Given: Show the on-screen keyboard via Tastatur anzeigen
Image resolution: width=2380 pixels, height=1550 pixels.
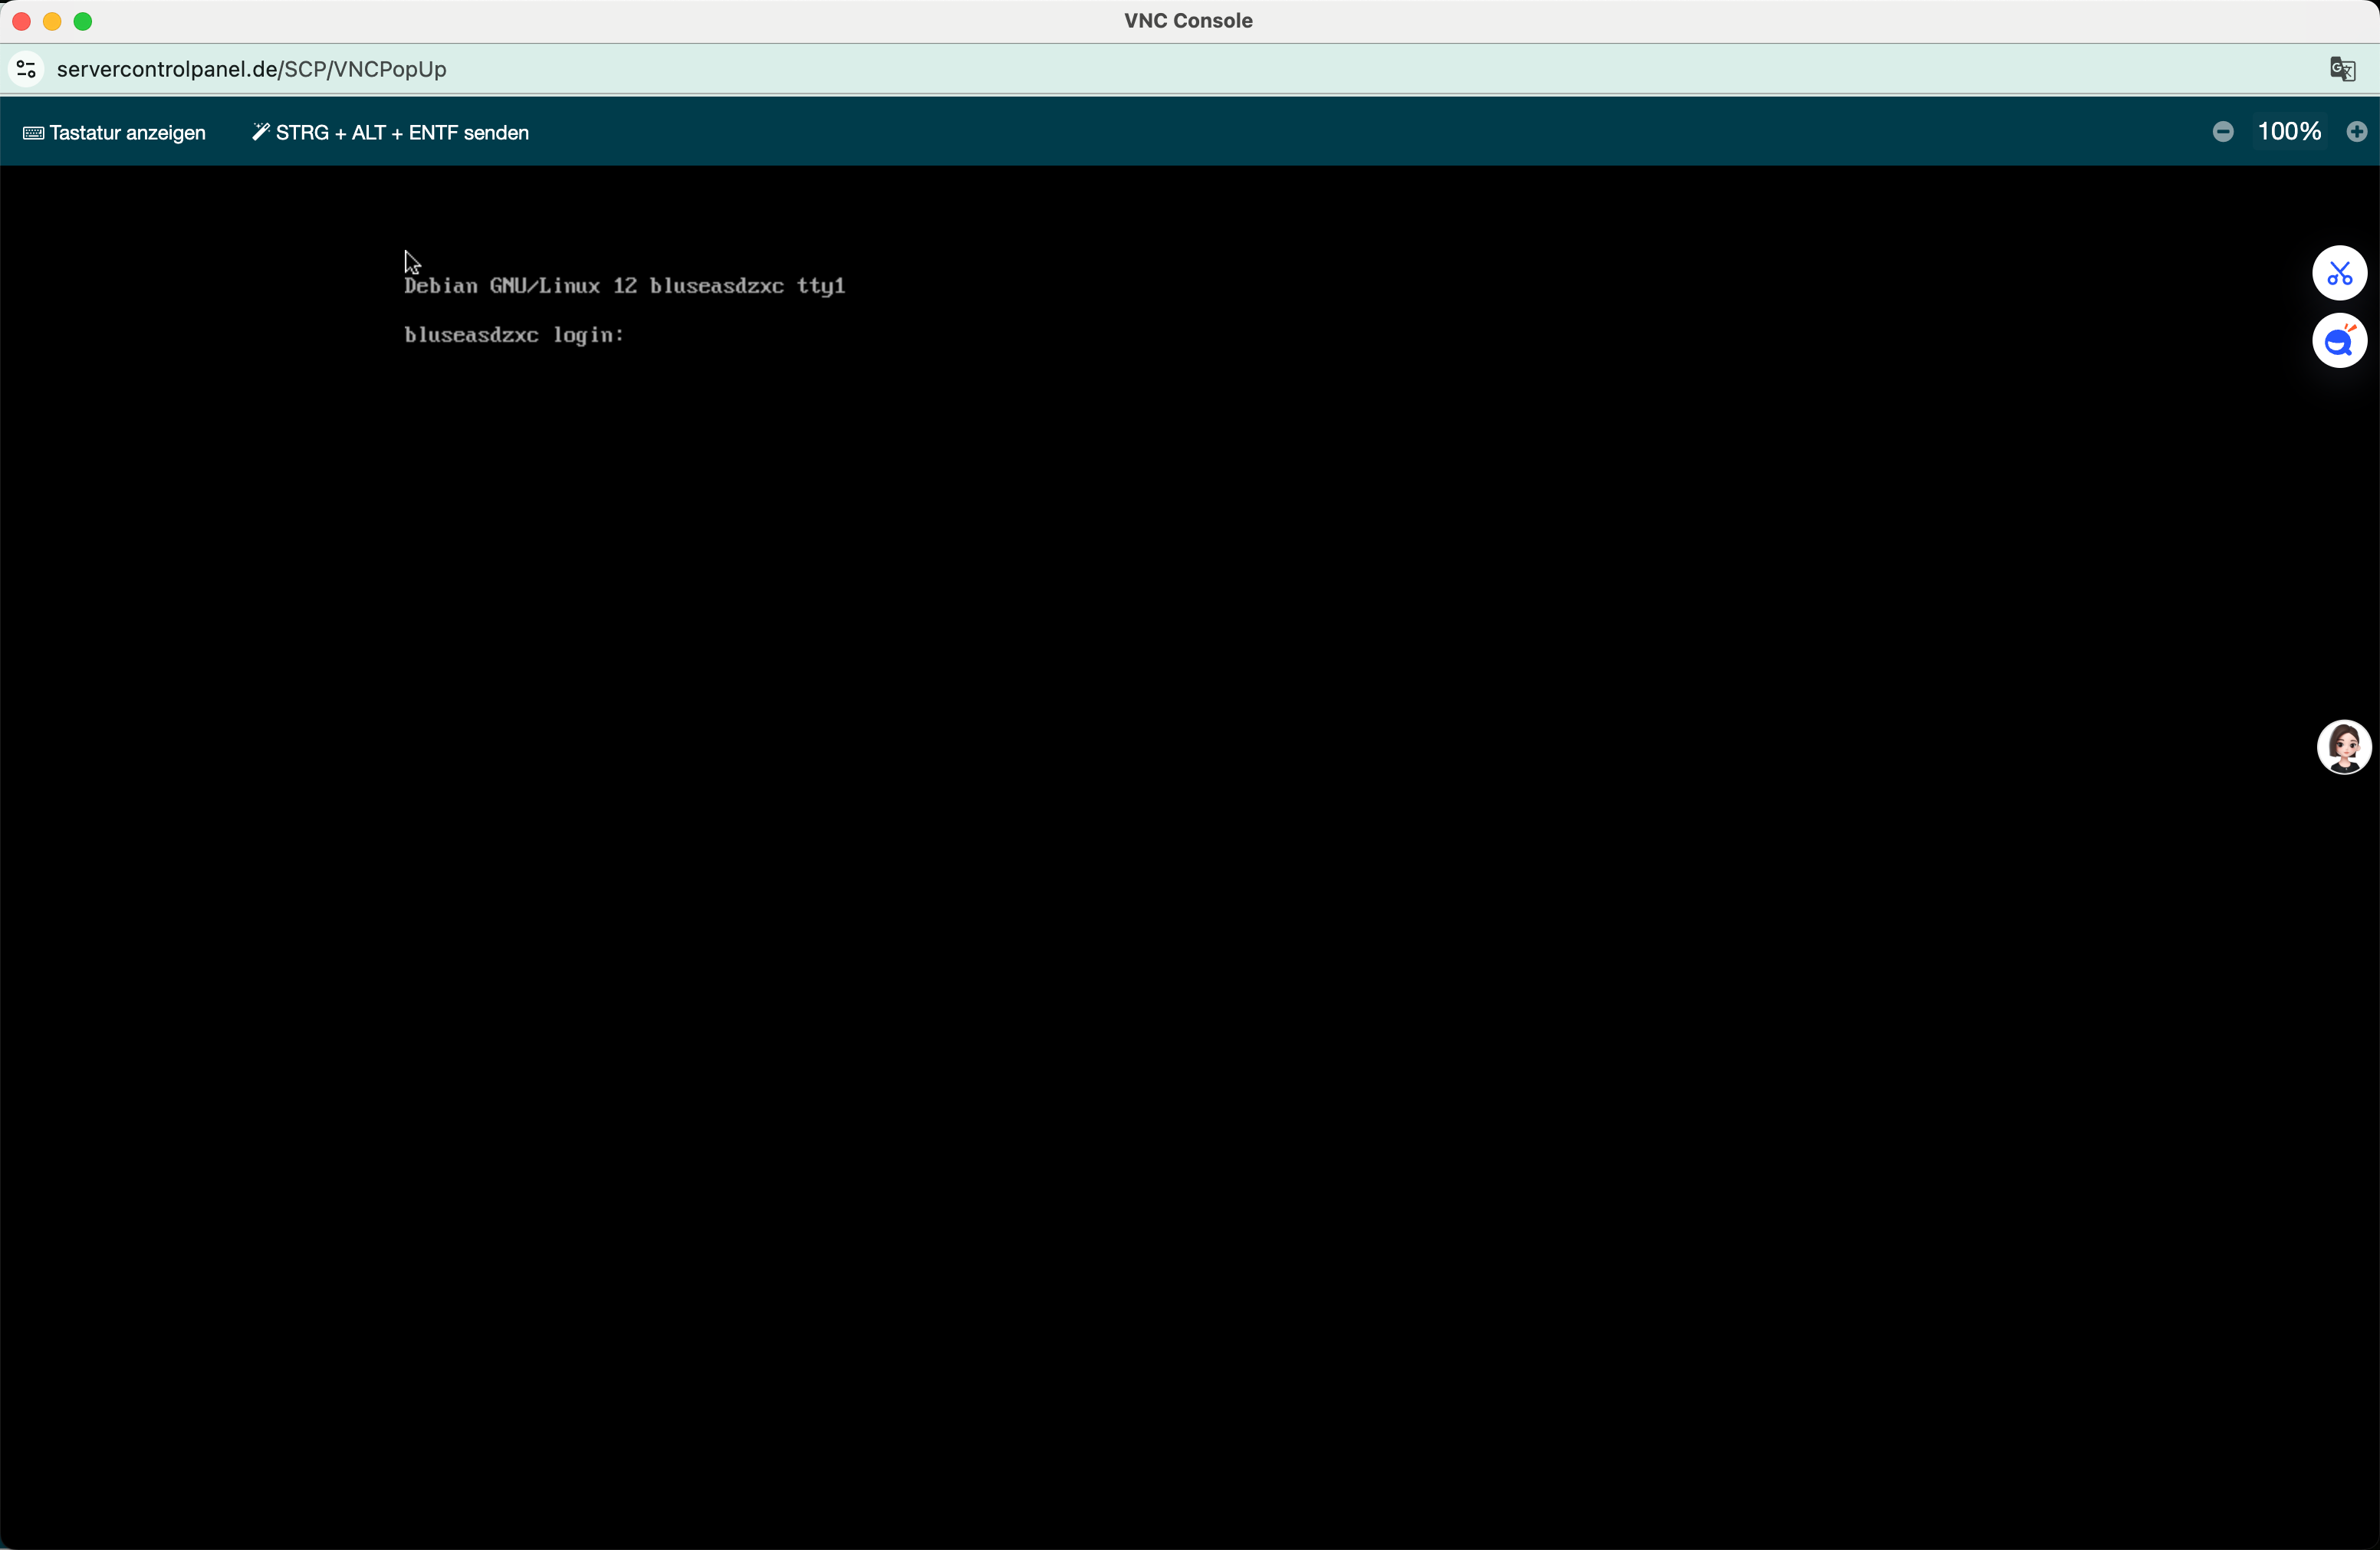Looking at the screenshot, I should (127, 133).
